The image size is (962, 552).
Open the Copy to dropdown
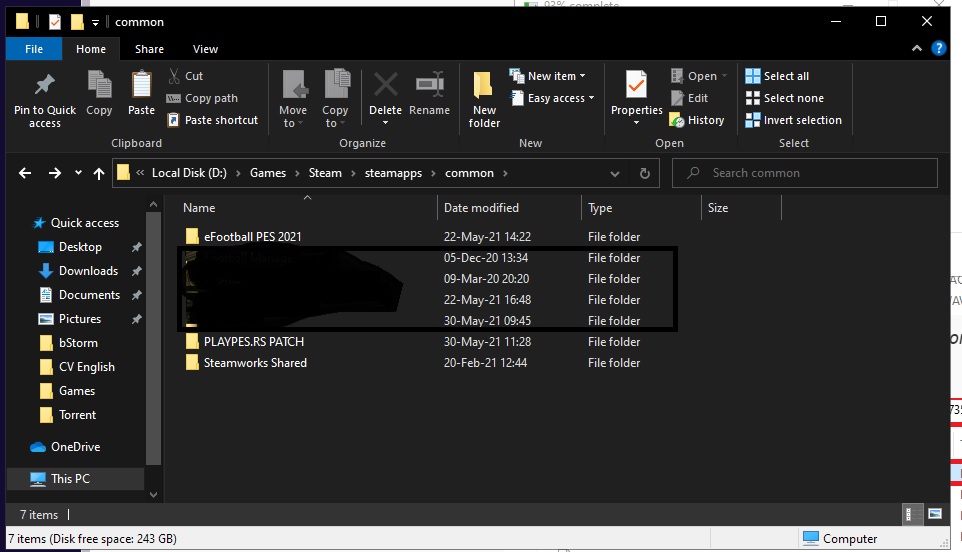coord(335,99)
